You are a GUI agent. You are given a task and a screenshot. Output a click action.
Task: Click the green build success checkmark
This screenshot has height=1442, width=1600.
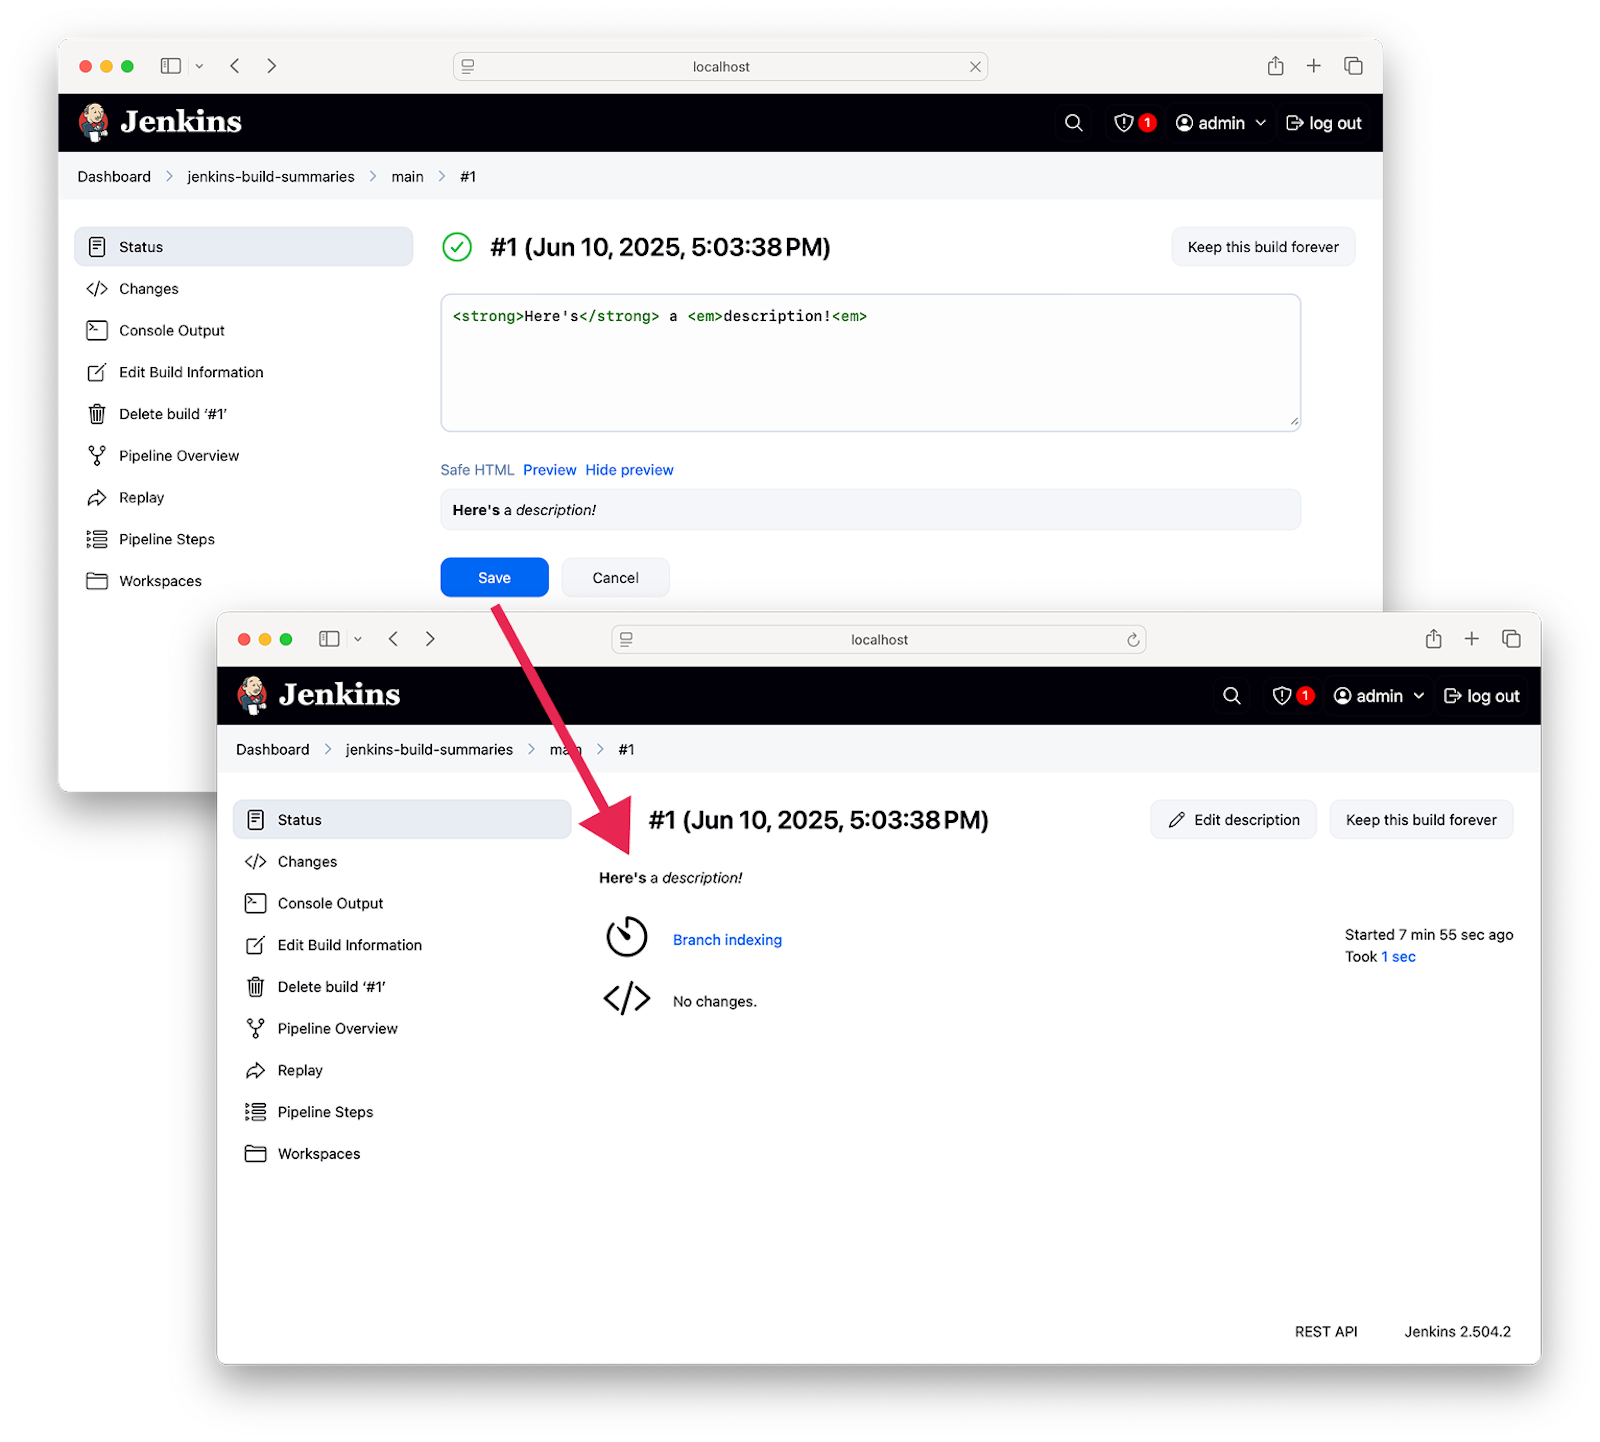click(457, 247)
